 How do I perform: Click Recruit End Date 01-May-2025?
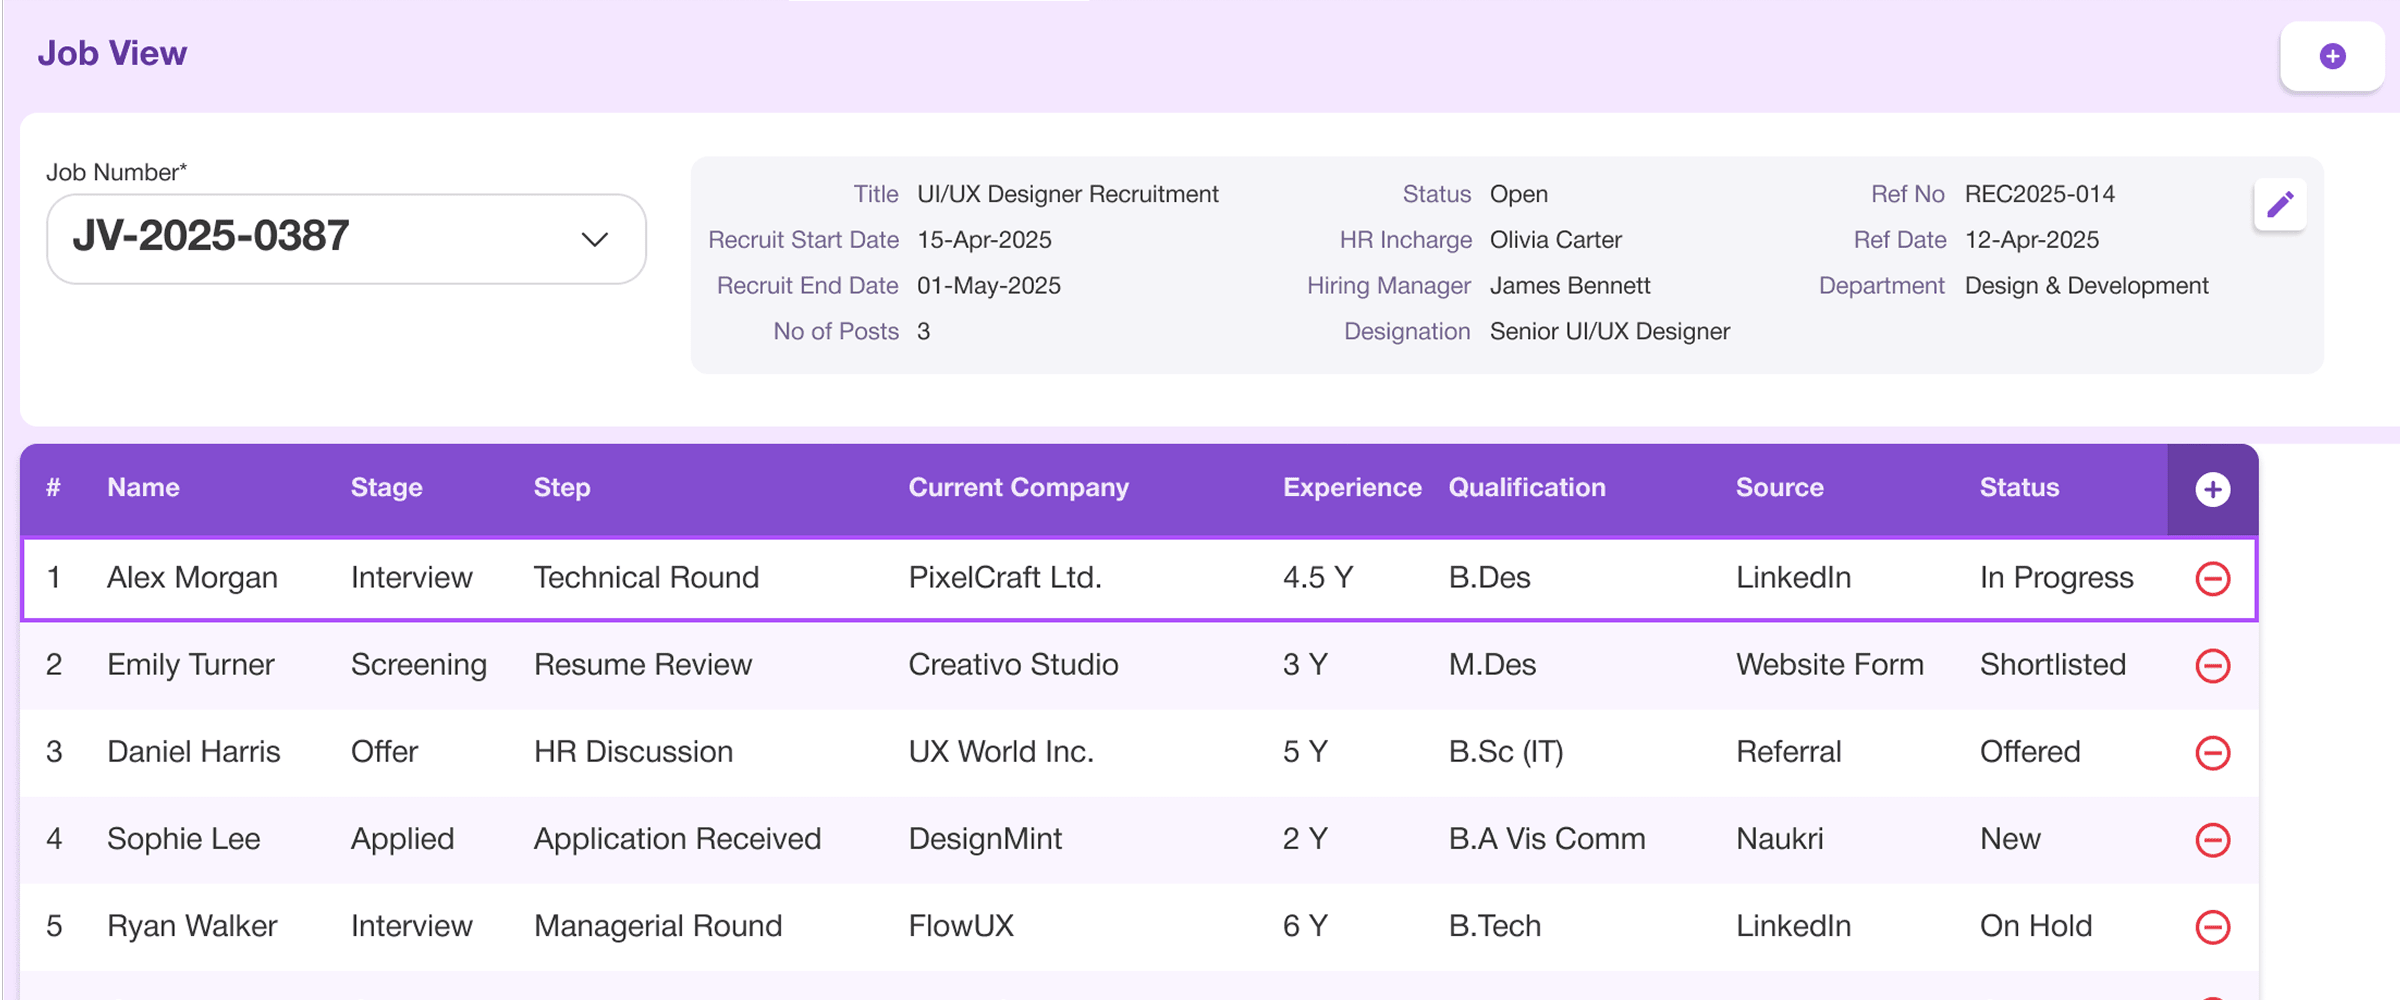tap(988, 286)
